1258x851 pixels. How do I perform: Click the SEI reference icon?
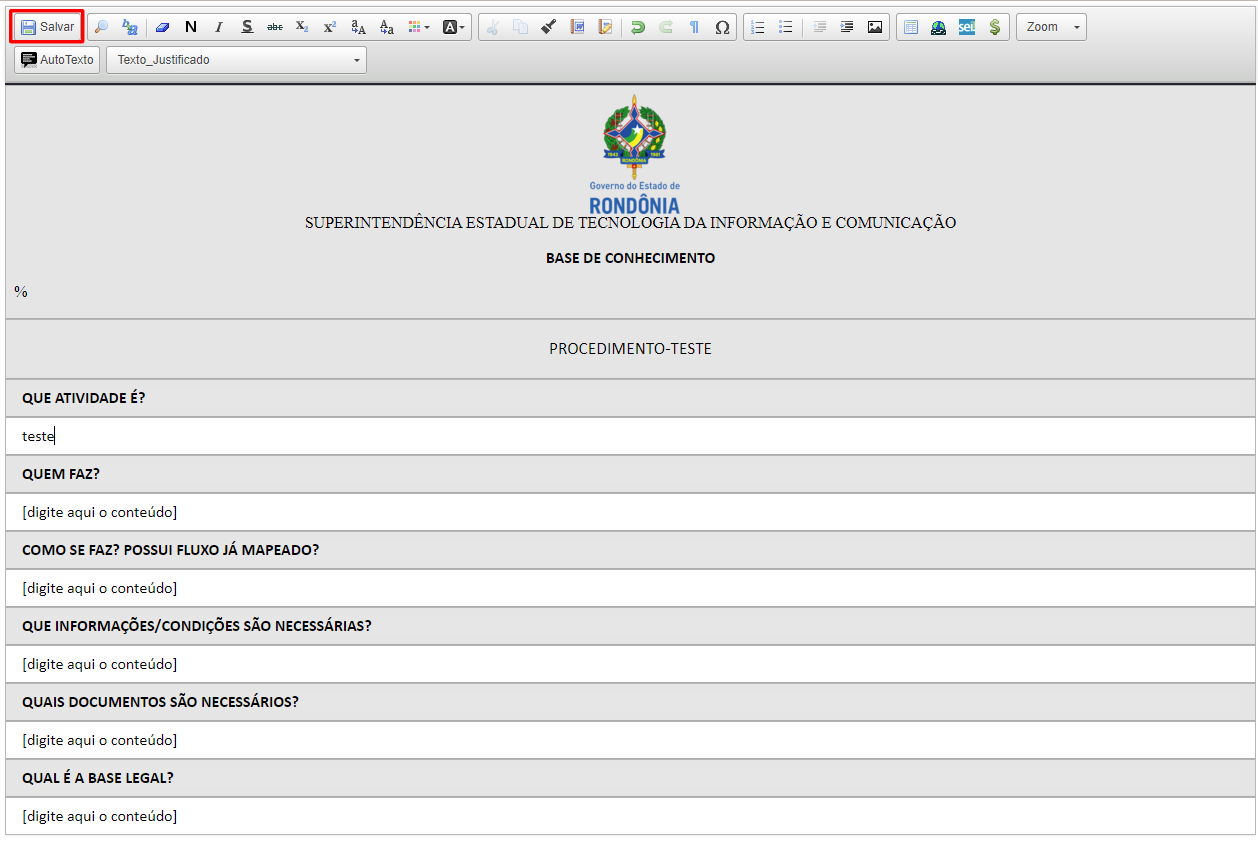pos(965,27)
